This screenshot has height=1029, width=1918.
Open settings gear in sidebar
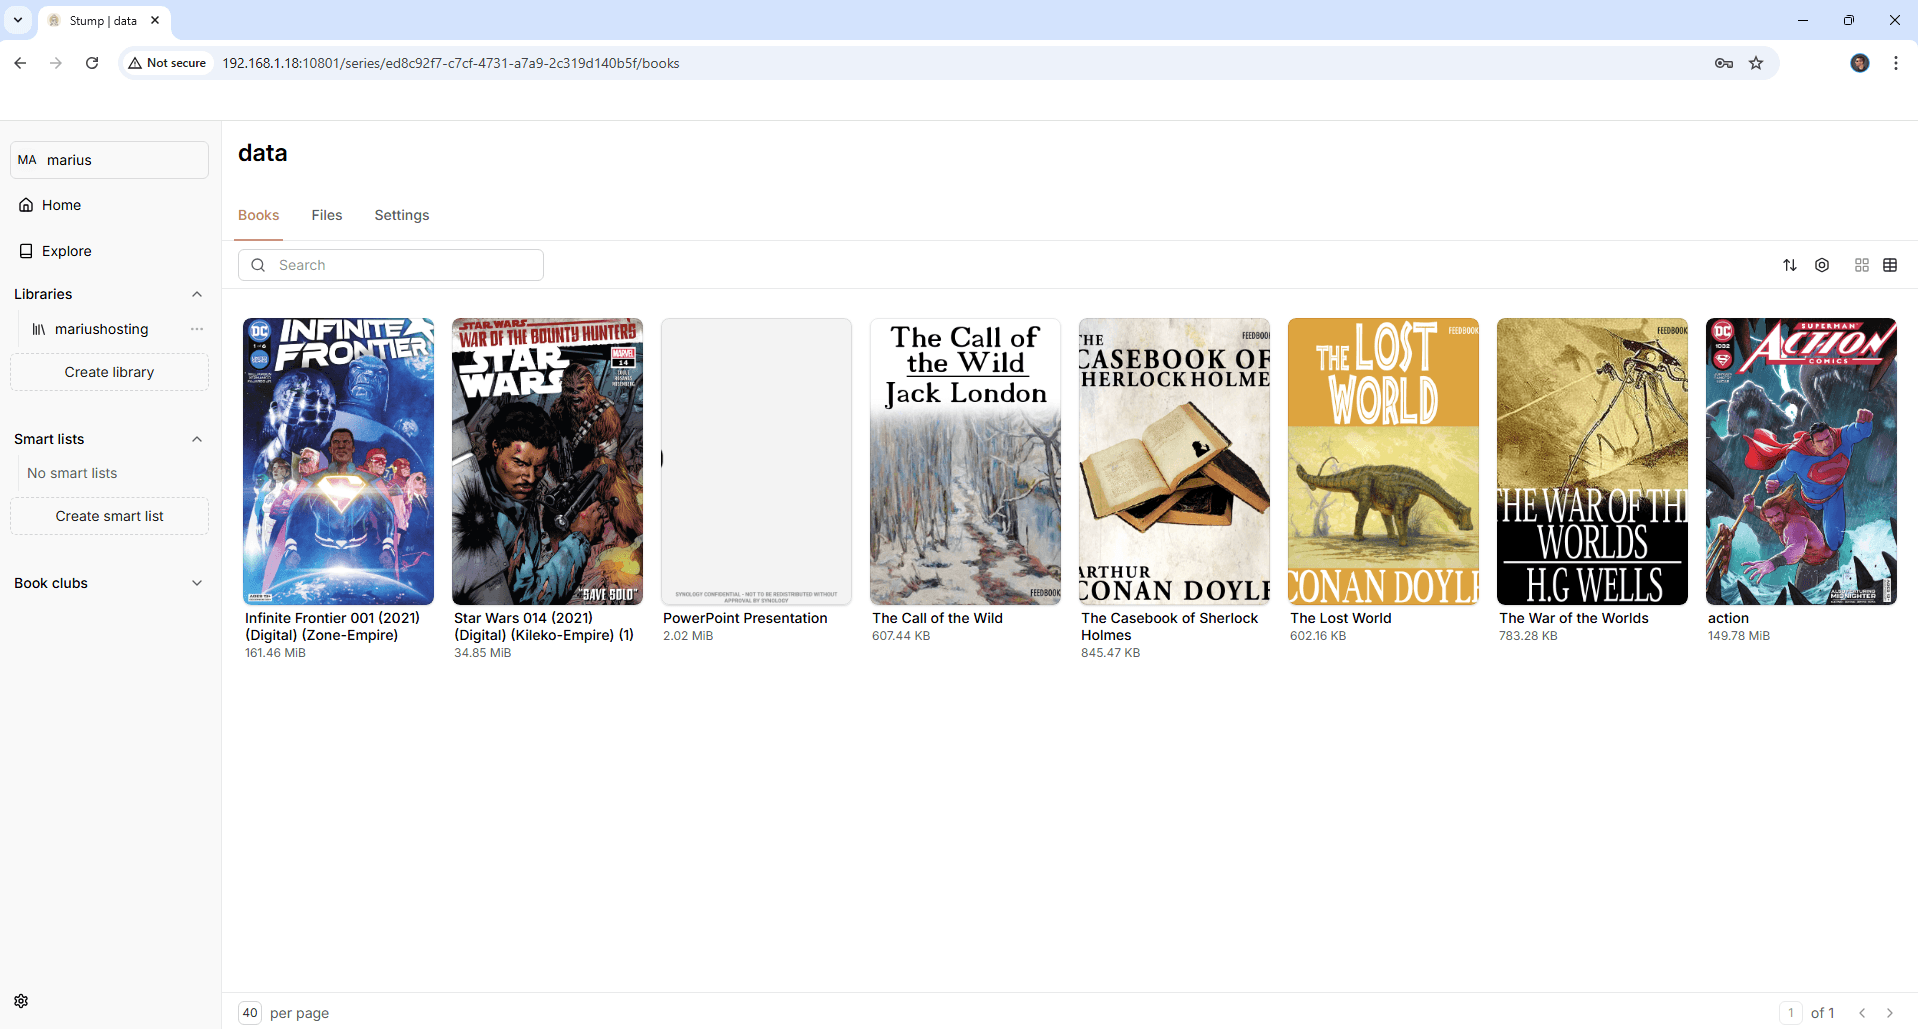(x=21, y=1001)
